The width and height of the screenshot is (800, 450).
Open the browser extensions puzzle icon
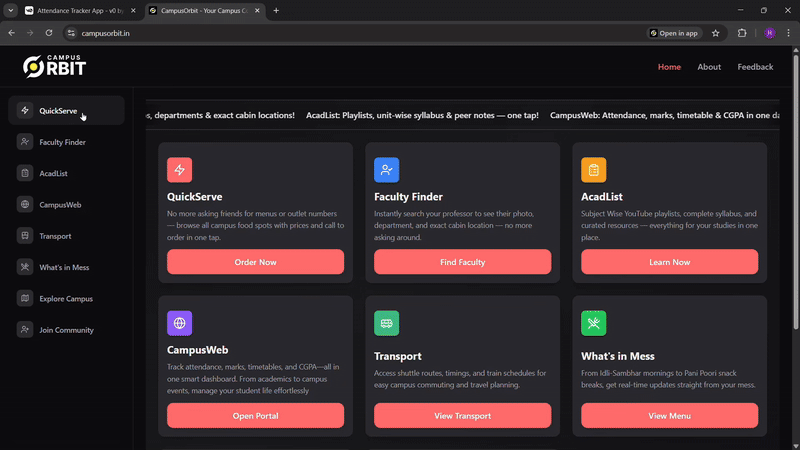coord(742,33)
